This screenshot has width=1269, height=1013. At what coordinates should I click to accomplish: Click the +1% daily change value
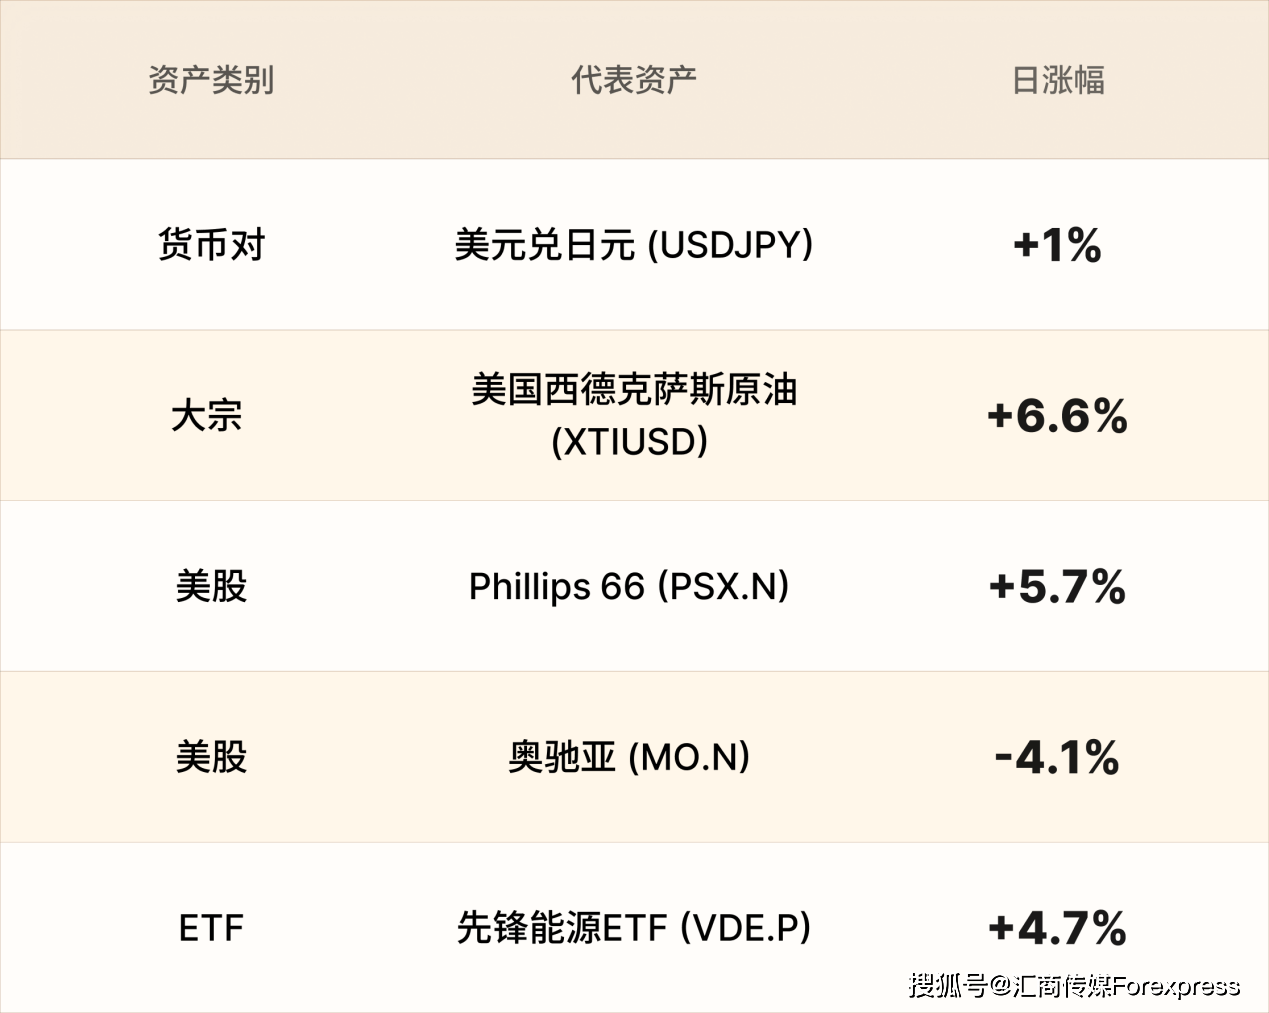tap(1057, 245)
